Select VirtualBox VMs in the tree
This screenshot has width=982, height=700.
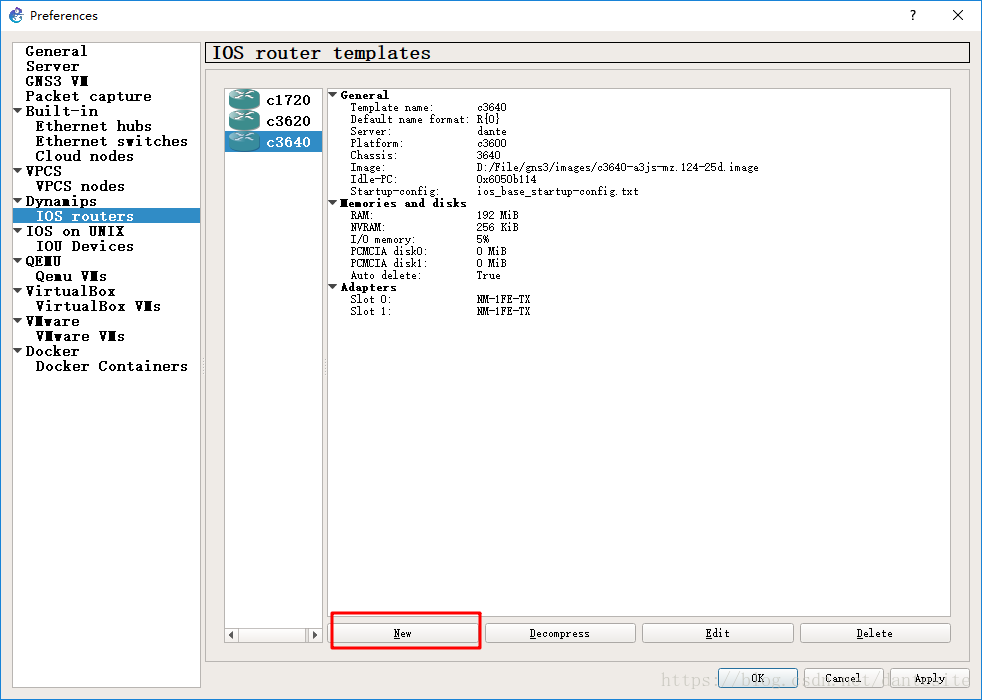(x=98, y=307)
